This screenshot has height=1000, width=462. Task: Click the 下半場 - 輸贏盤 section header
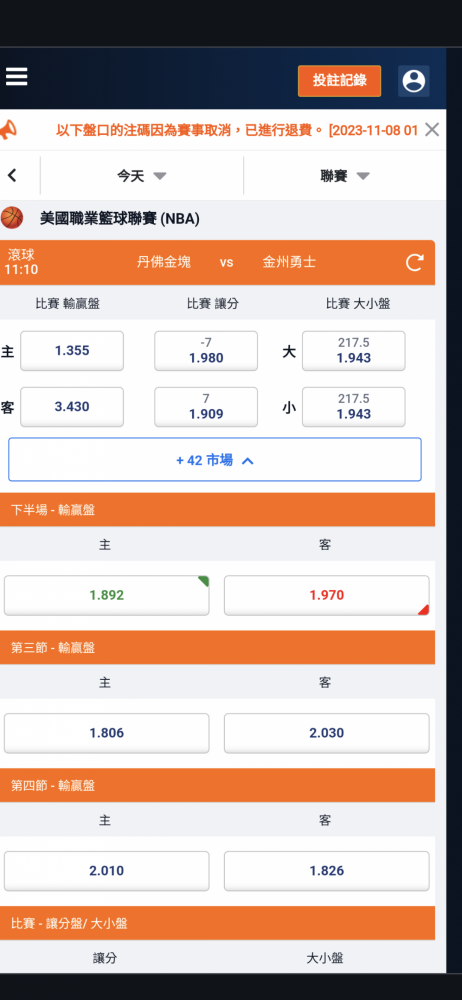(218, 510)
